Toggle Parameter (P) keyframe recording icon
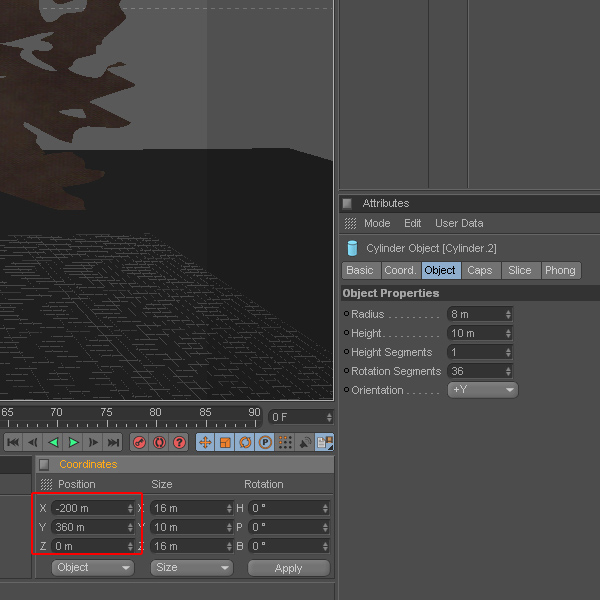This screenshot has width=600, height=600. coord(265,442)
